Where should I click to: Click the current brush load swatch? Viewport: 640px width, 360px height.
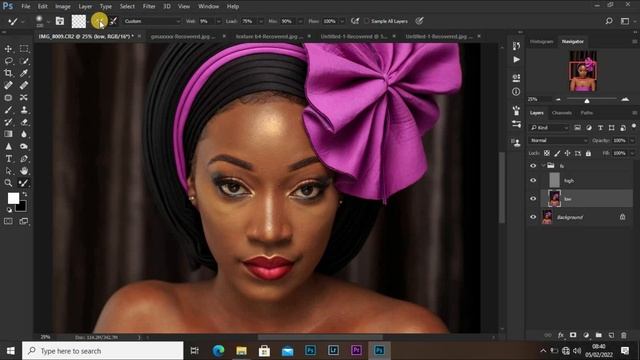tap(79, 21)
